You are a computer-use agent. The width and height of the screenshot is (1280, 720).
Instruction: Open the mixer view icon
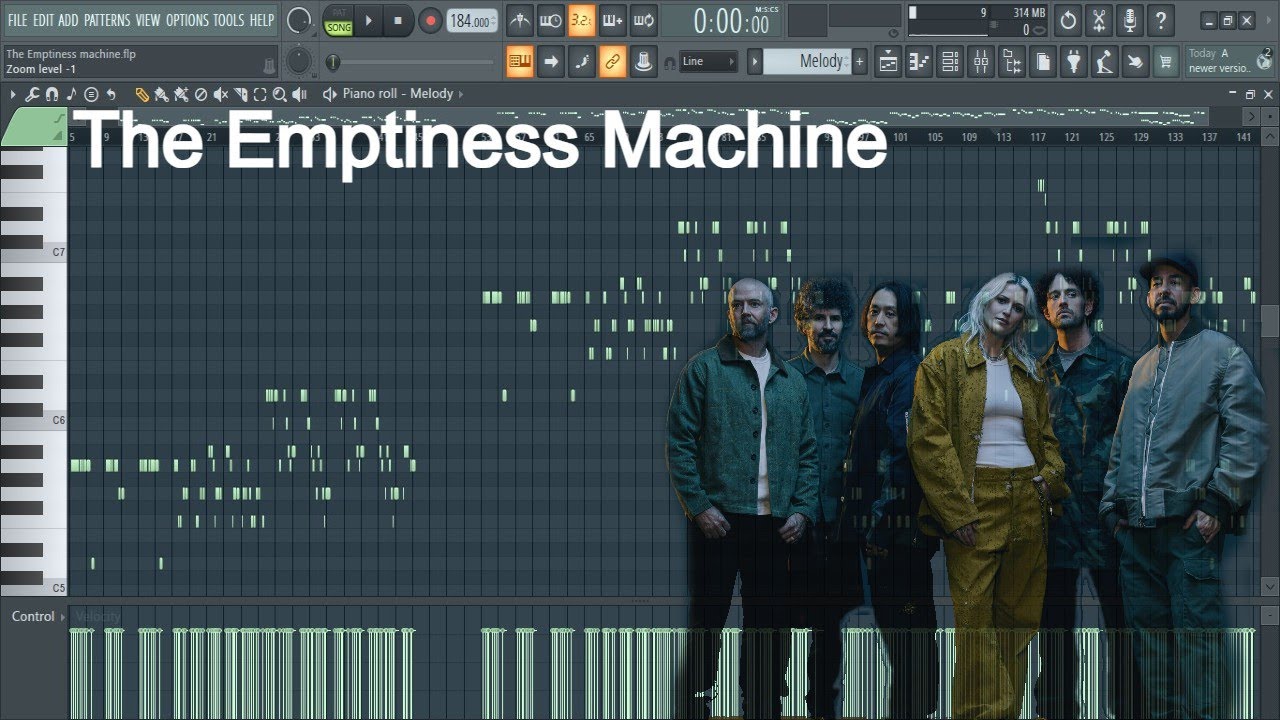tap(981, 61)
